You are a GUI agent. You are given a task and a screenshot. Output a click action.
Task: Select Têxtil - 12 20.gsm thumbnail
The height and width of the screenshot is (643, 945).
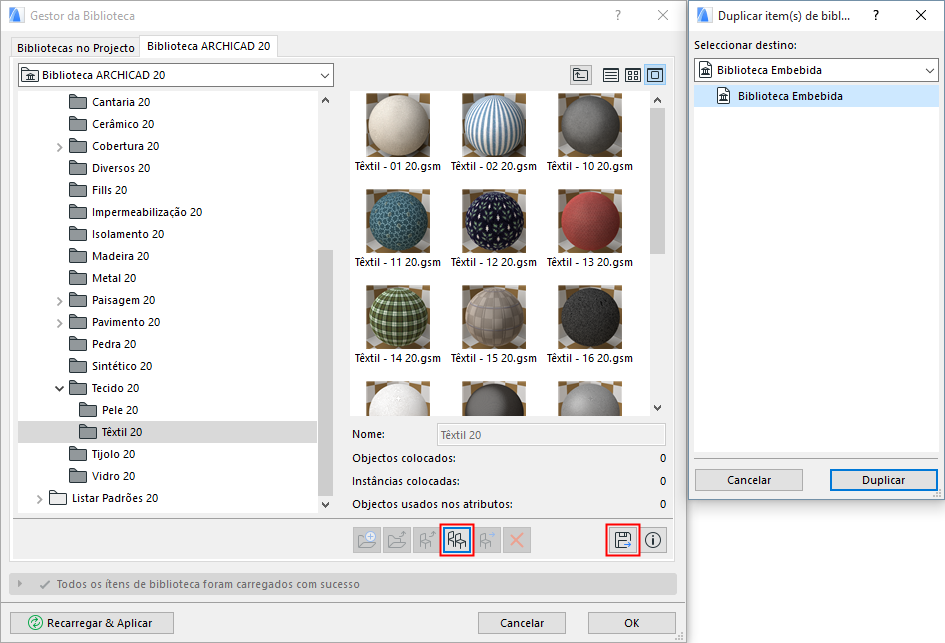(494, 221)
